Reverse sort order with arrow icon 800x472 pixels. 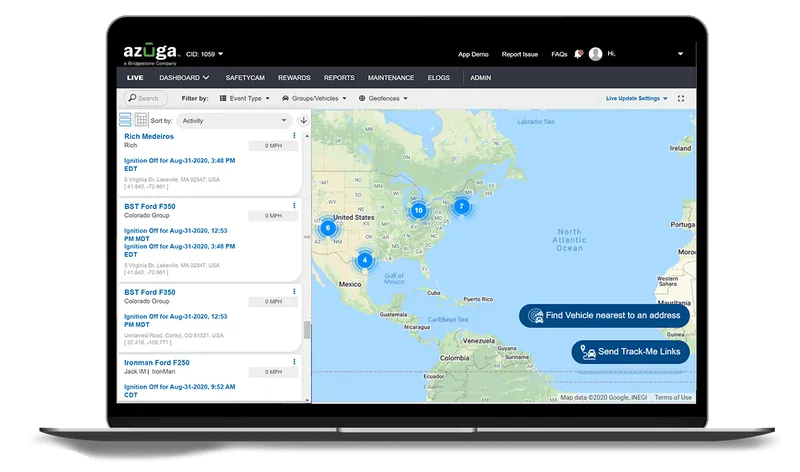click(x=303, y=120)
